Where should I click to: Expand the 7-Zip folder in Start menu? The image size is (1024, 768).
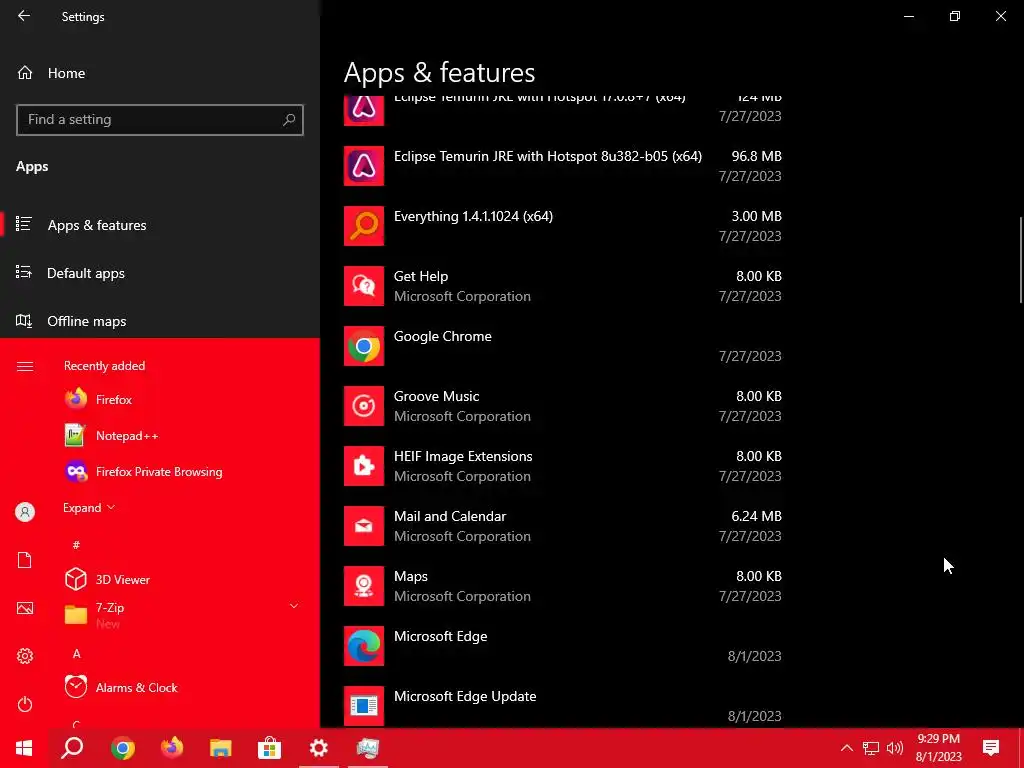(x=294, y=607)
